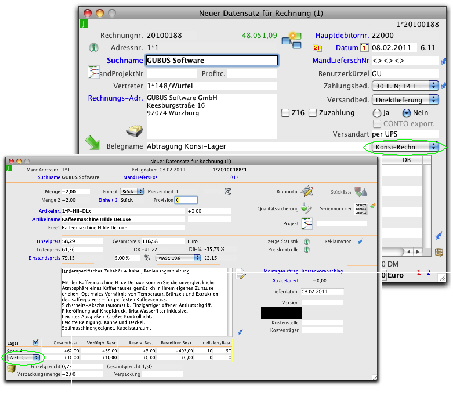Toggle the Zuzahlung checkbox
This screenshot has height=393, width=453.
click(x=312, y=113)
